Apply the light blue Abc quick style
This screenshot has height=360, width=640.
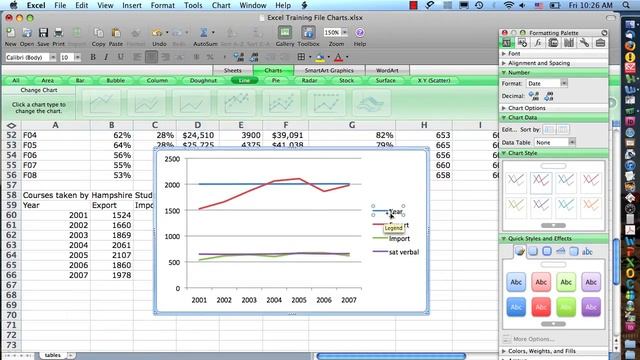(x=516, y=282)
